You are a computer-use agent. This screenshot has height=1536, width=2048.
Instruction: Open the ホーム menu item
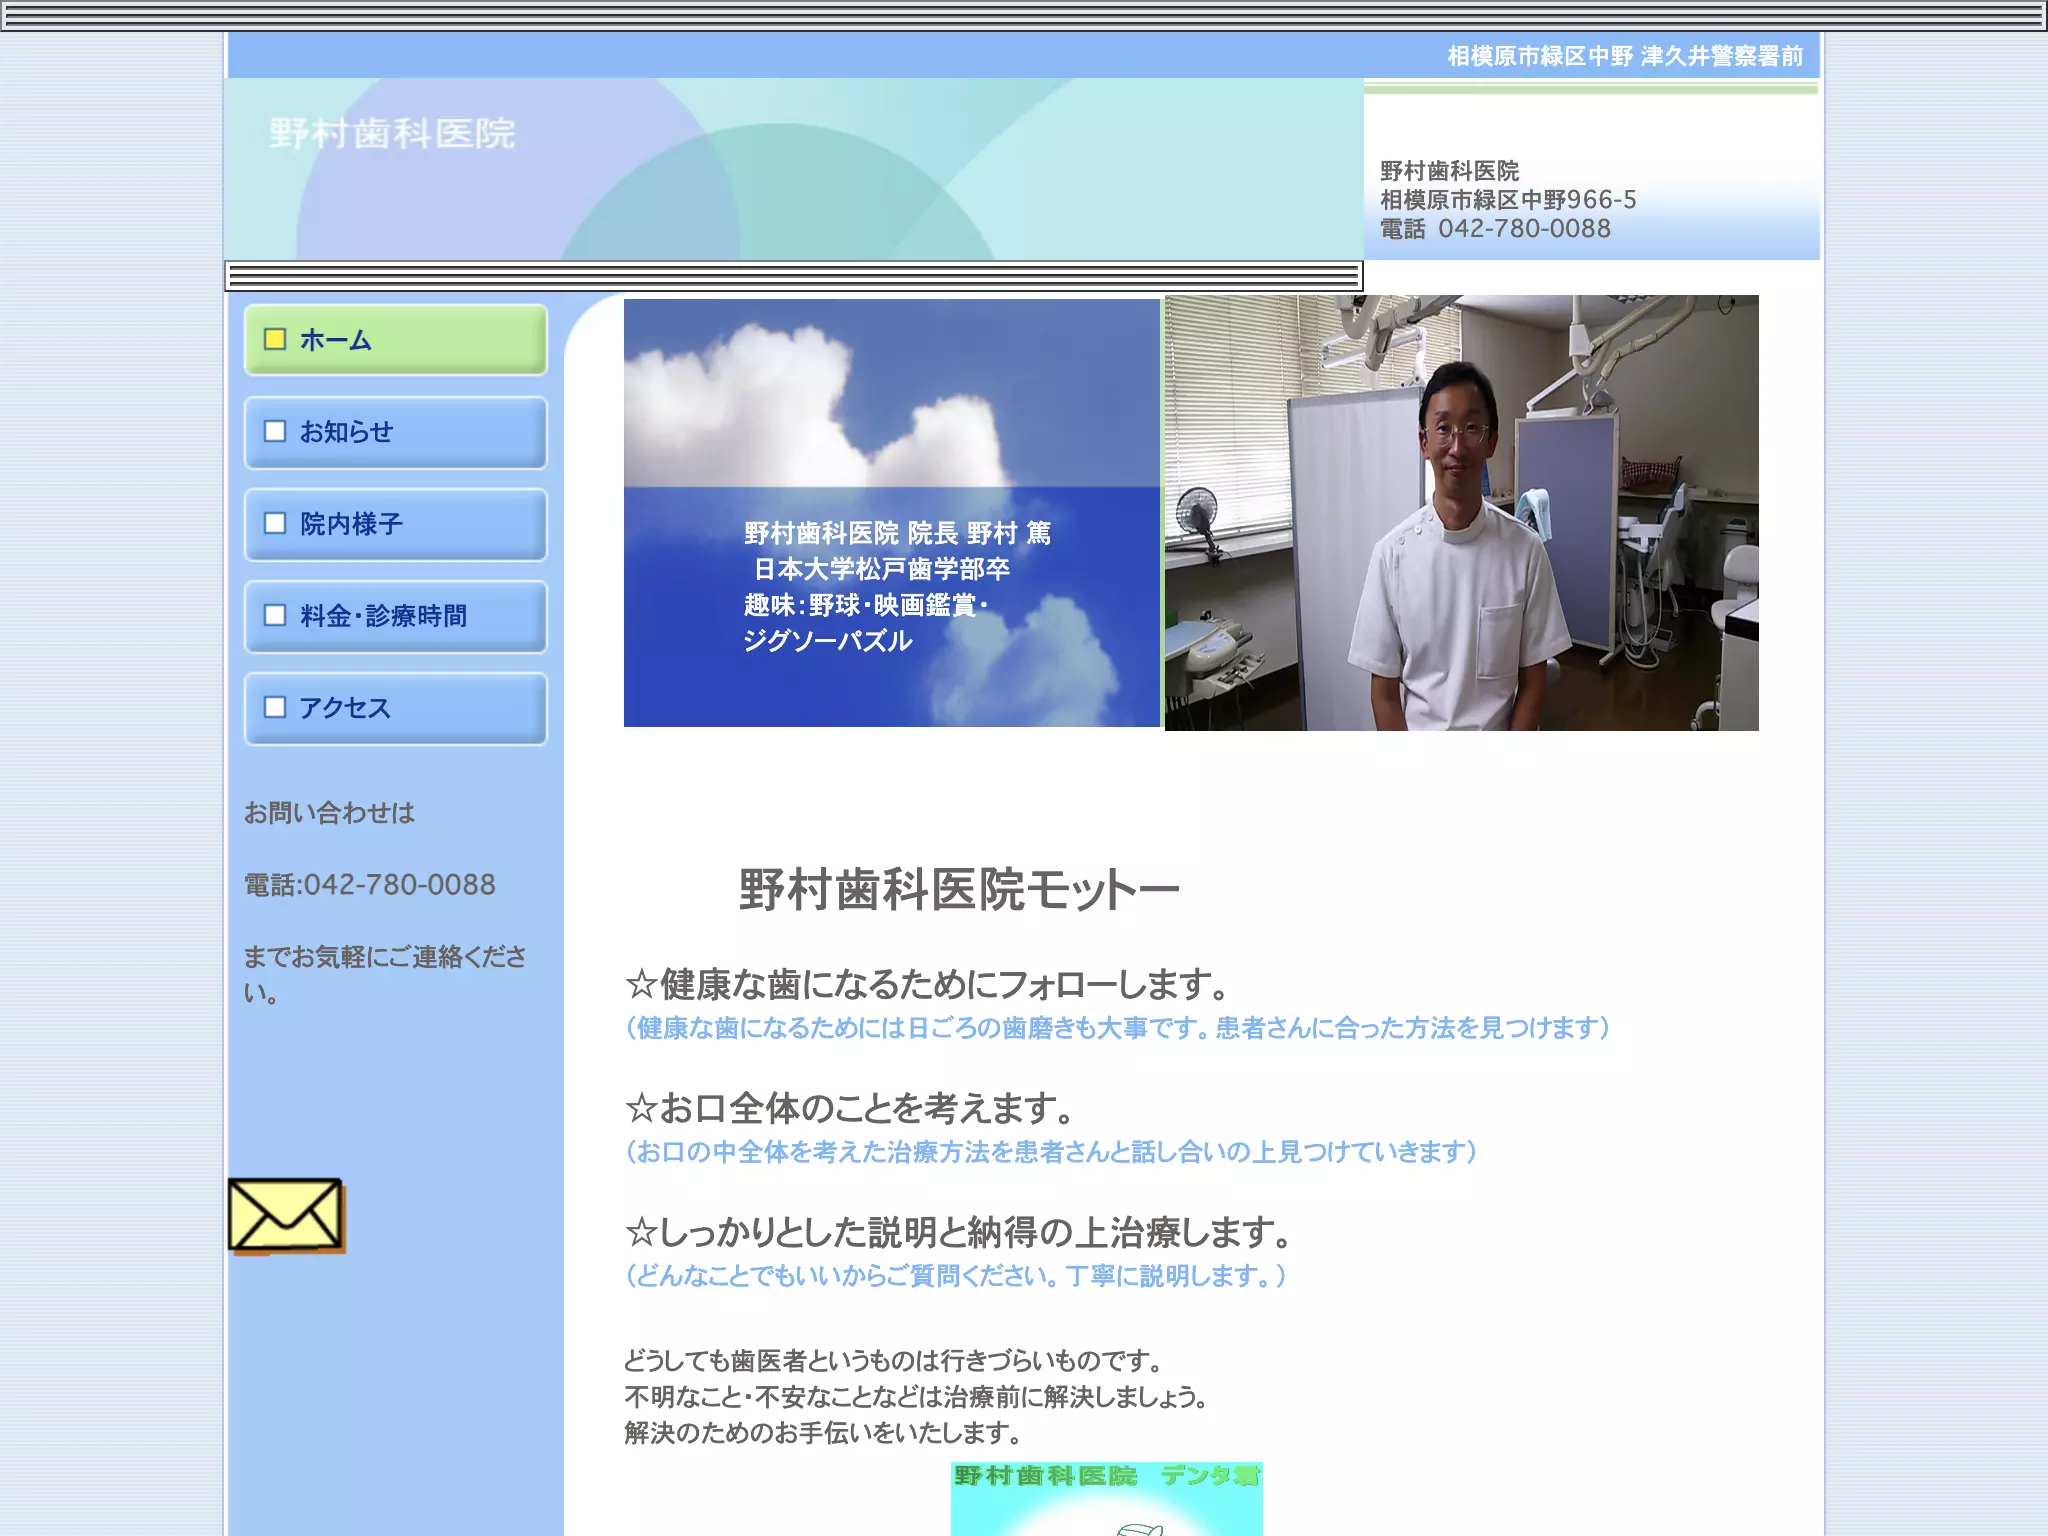tap(396, 340)
